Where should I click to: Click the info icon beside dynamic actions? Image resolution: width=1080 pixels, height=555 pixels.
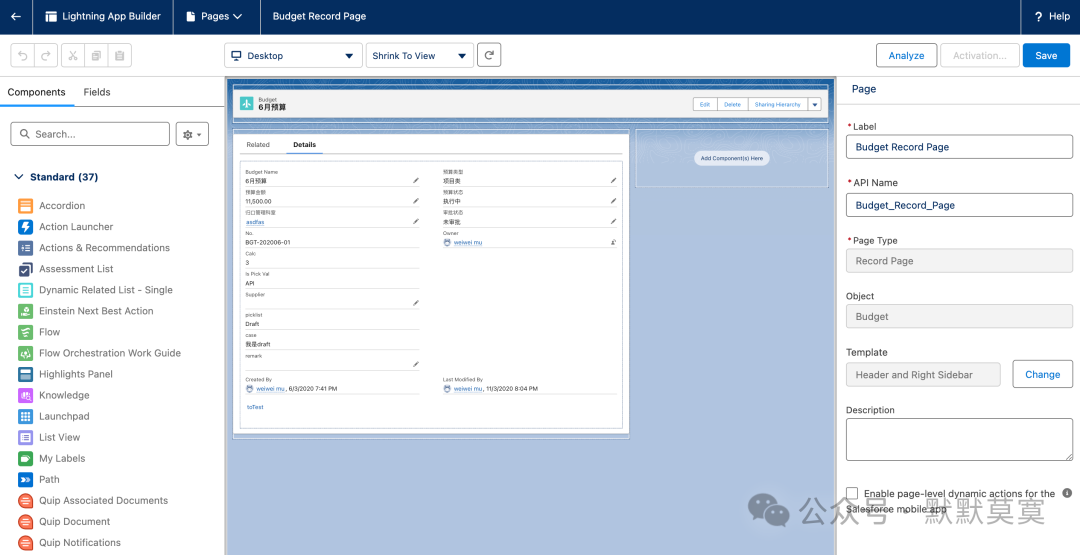point(1067,493)
